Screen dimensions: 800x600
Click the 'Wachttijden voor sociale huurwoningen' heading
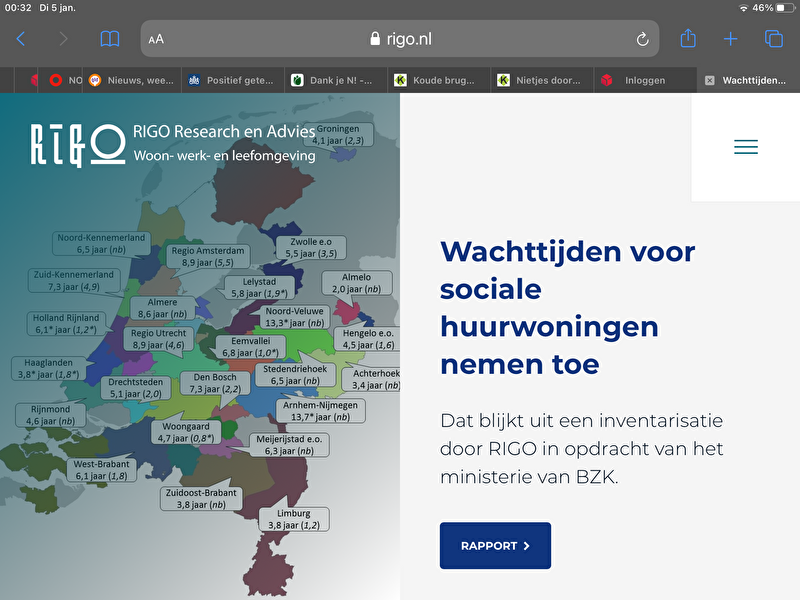[x=567, y=308]
